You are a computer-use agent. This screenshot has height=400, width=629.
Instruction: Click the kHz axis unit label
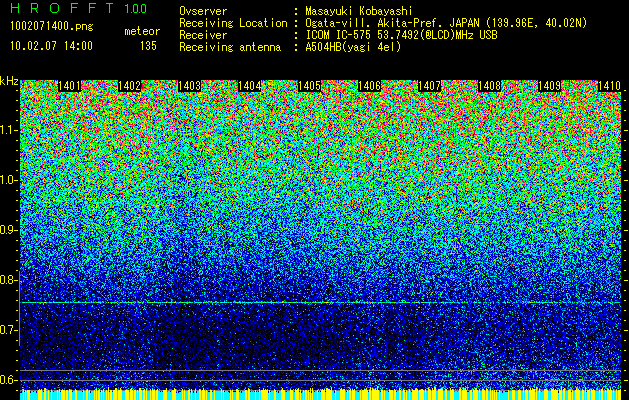9,81
